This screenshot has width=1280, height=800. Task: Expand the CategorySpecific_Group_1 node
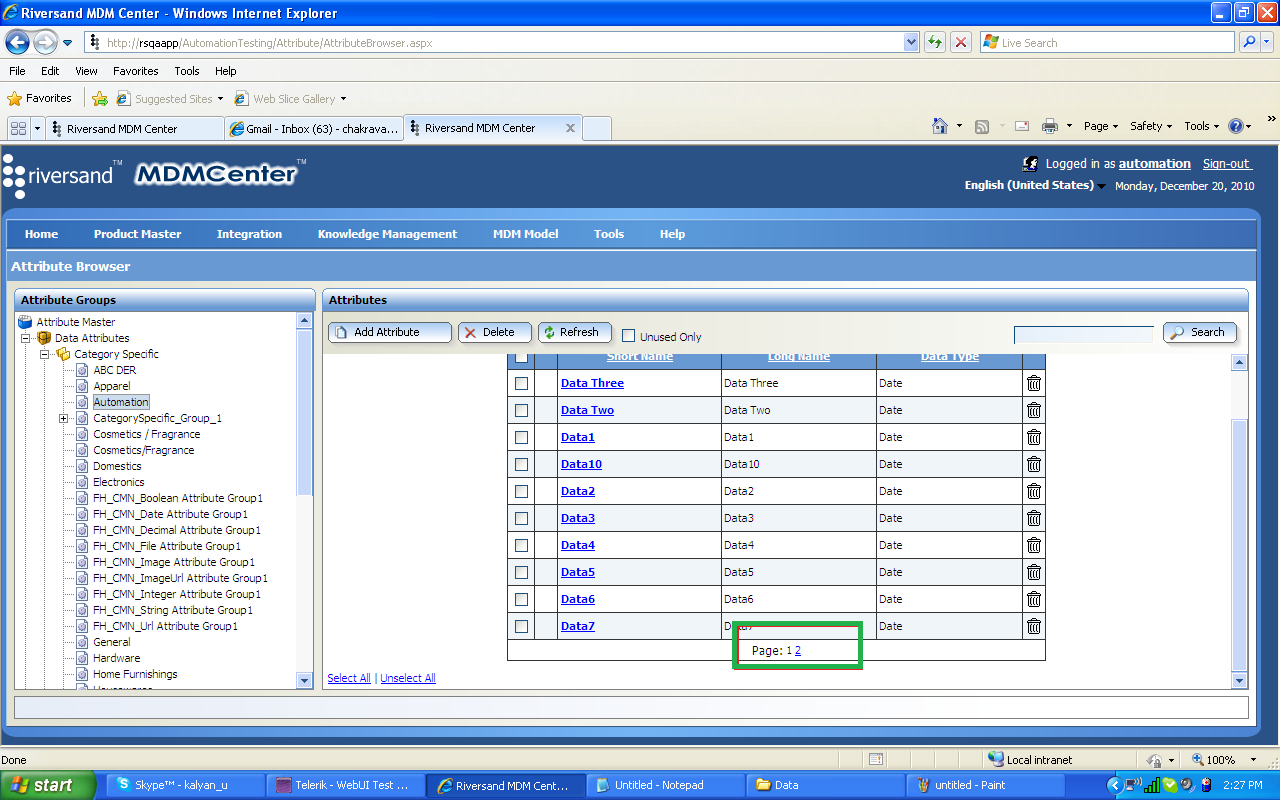coord(64,418)
